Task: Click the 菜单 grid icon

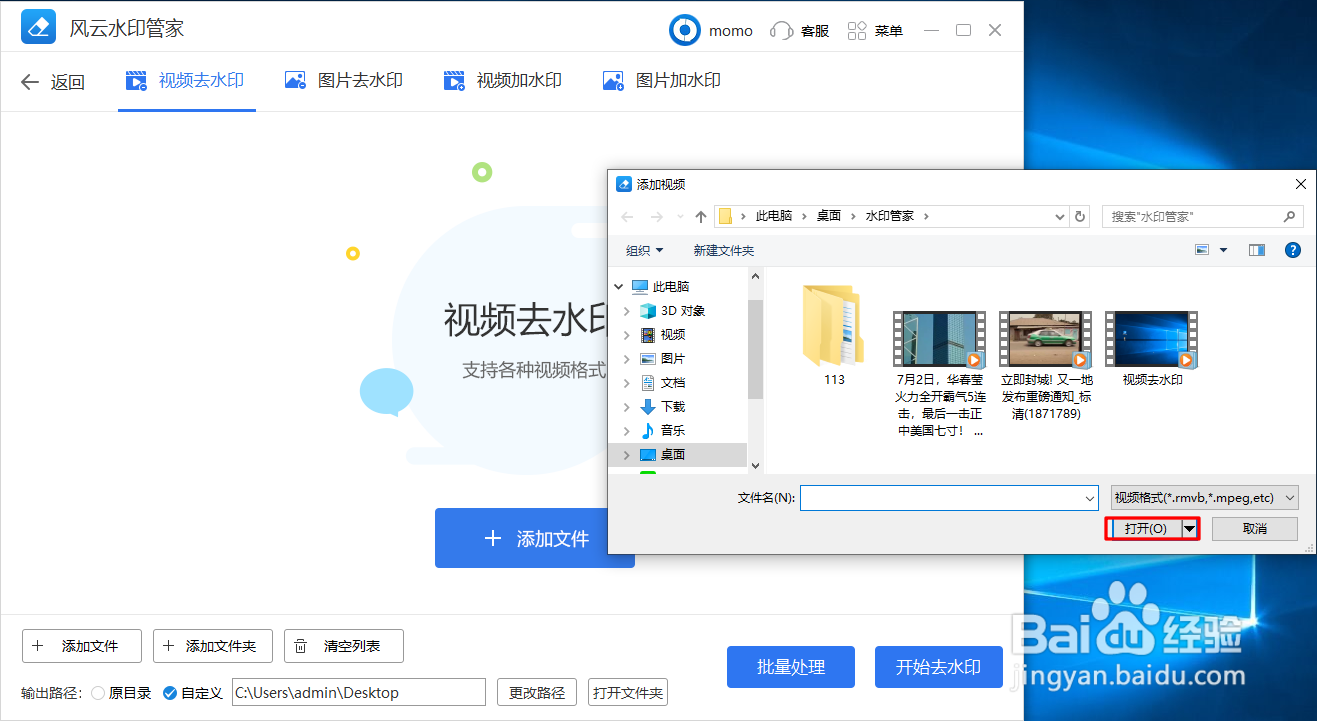Action: 857,30
